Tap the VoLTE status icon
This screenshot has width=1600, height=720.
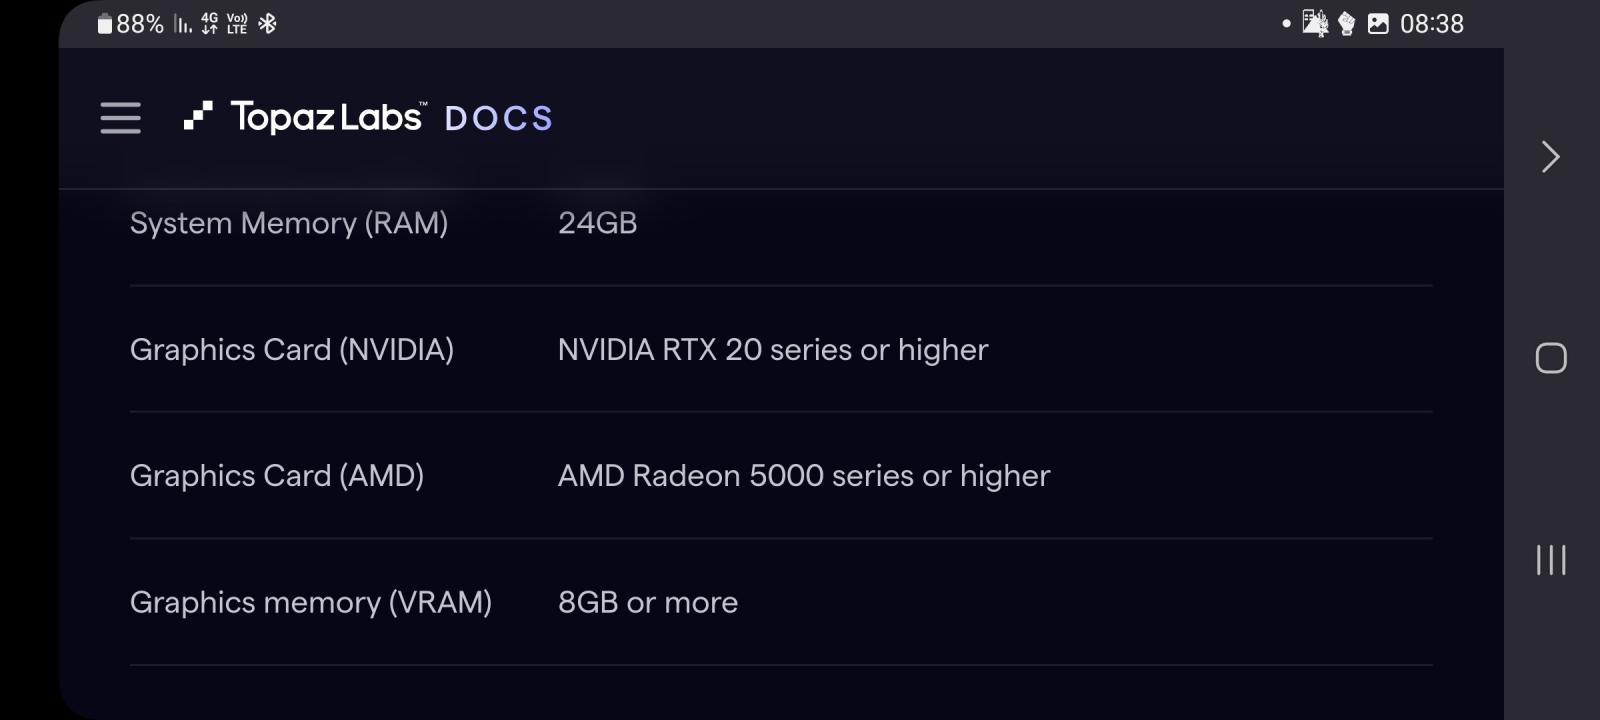[x=237, y=24]
